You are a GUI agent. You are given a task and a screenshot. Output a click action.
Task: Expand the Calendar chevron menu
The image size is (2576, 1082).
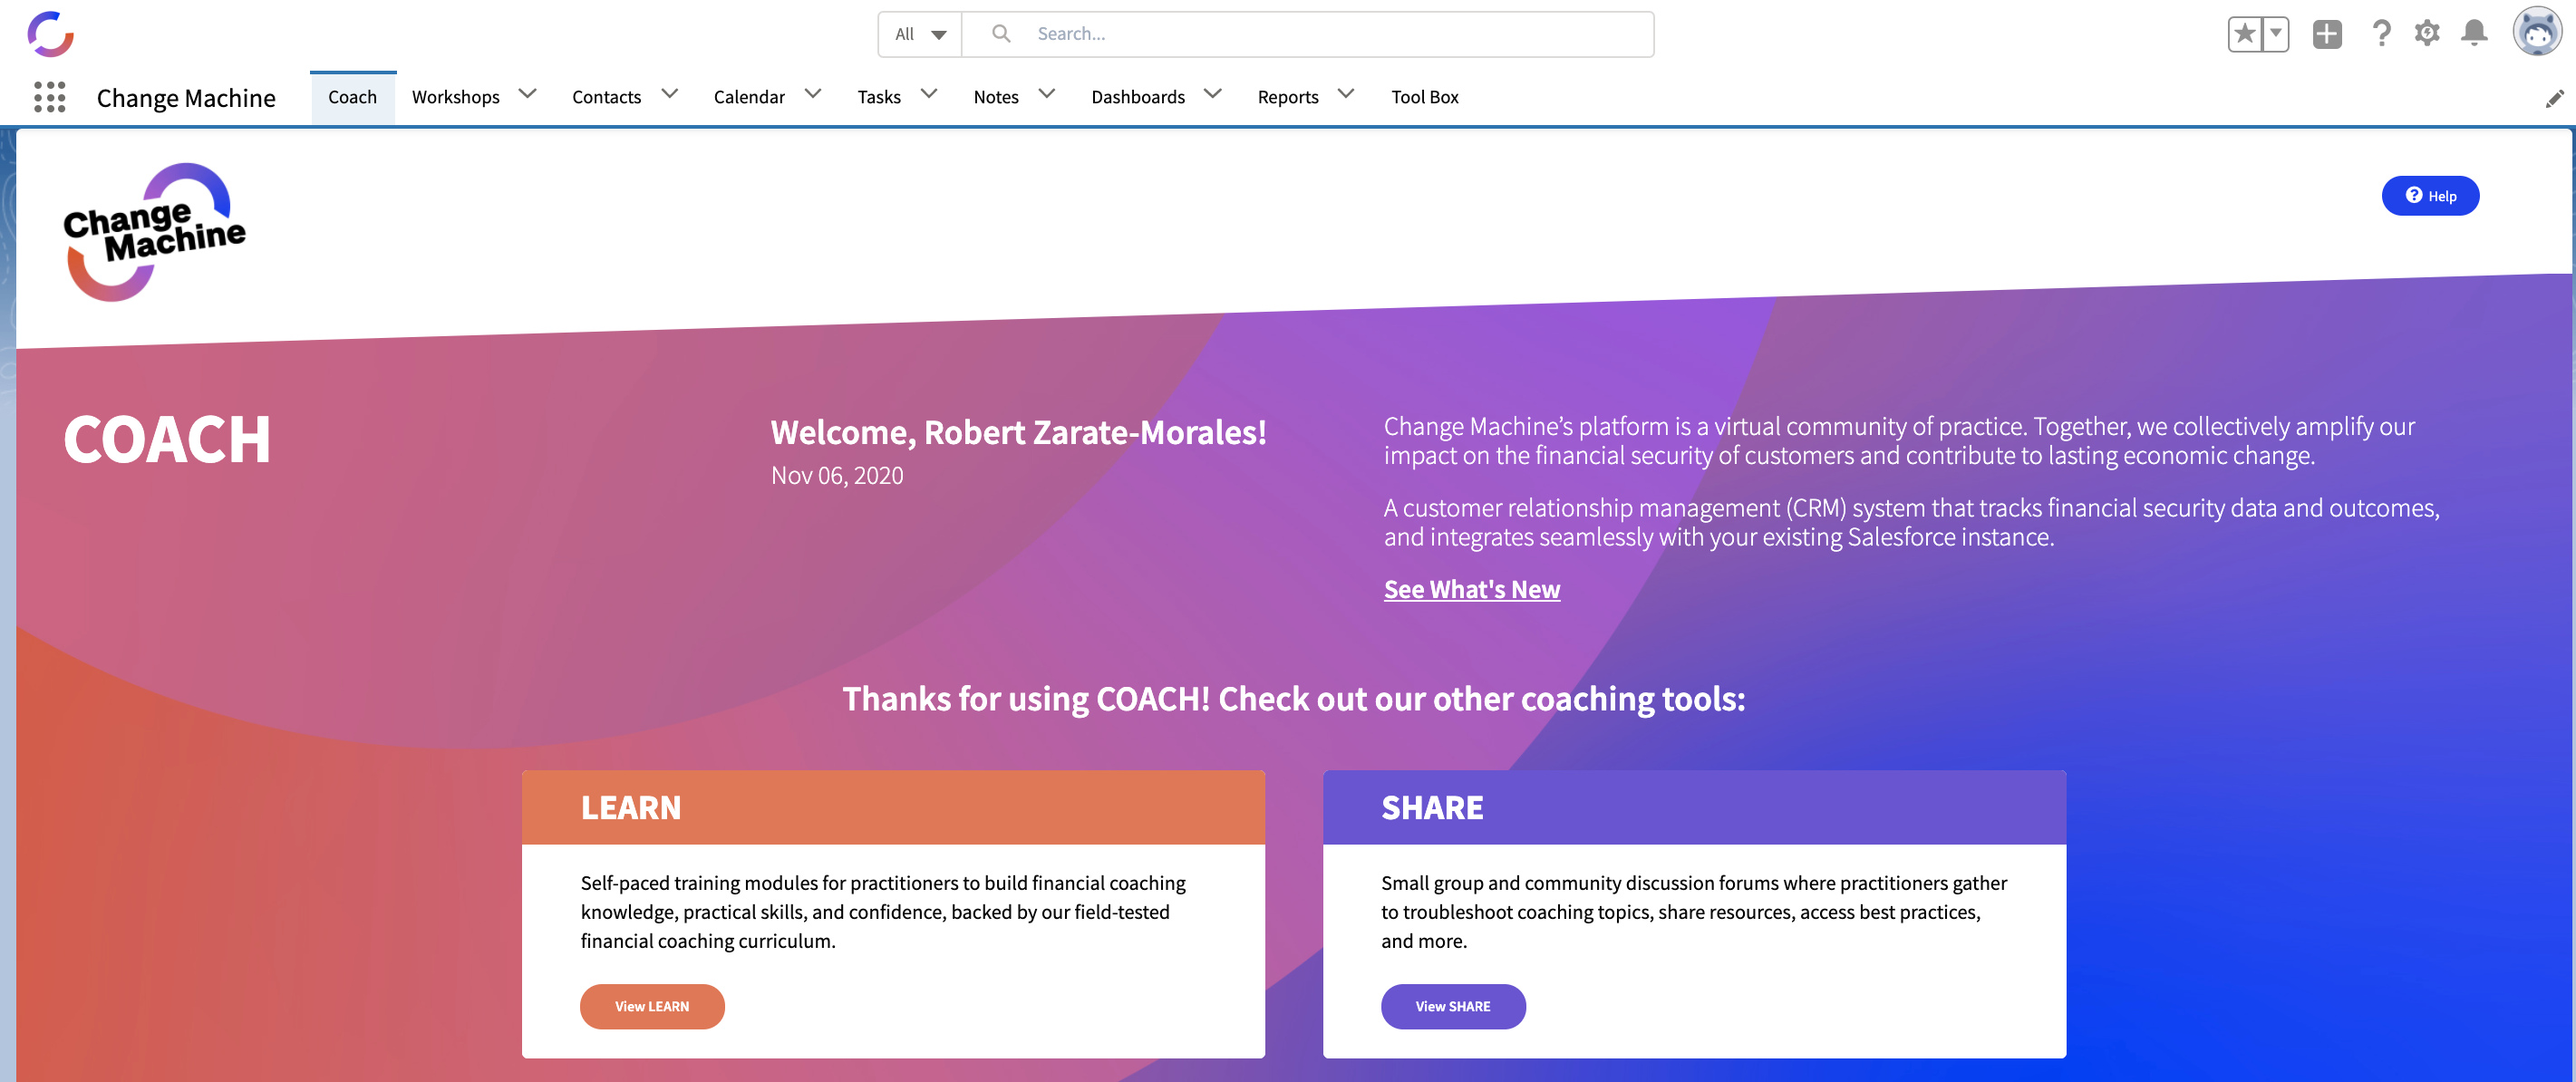813,95
